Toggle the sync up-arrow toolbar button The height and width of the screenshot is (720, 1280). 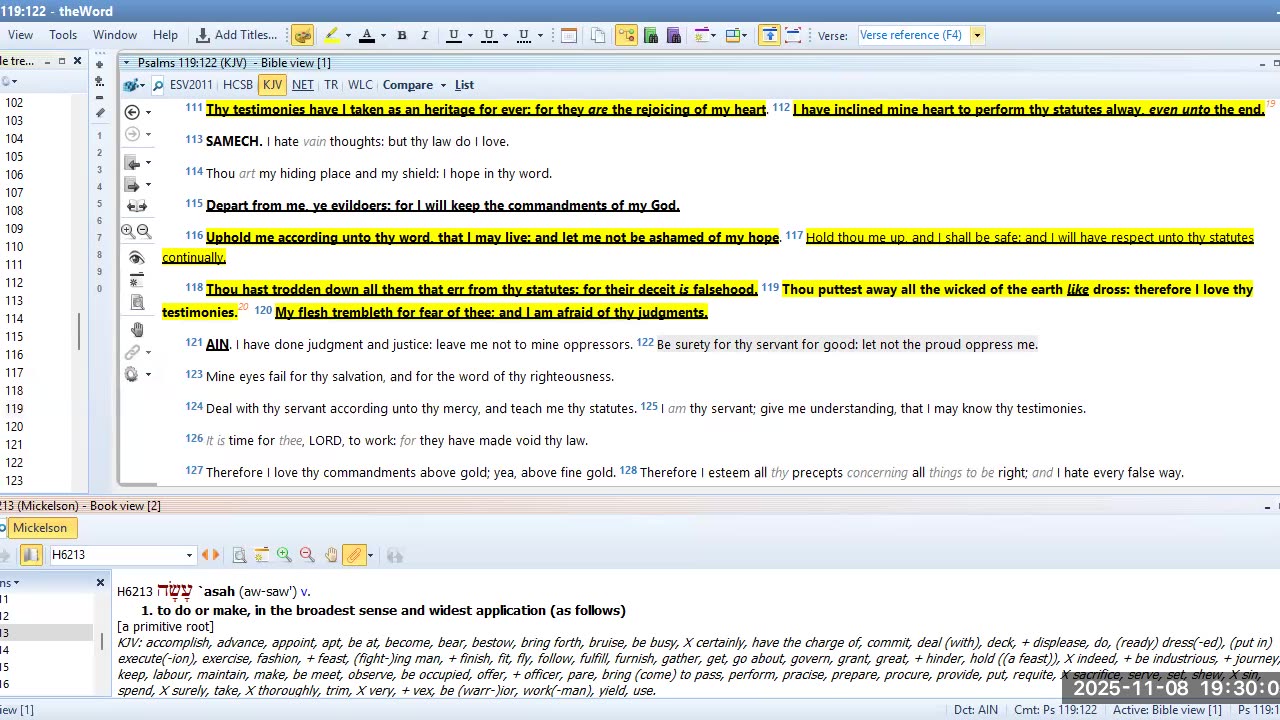pos(769,35)
